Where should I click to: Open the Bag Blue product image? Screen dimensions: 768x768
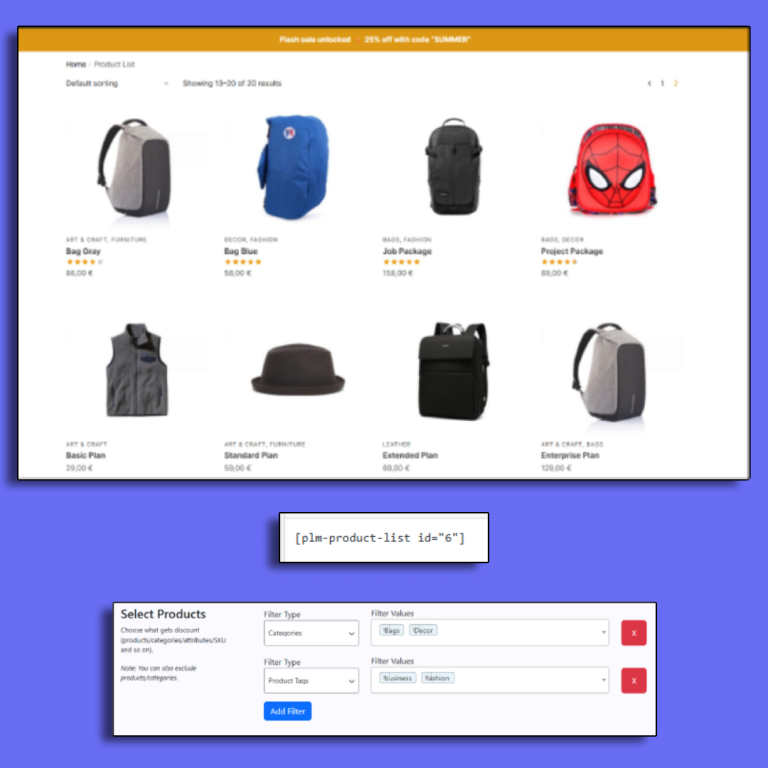[293, 167]
